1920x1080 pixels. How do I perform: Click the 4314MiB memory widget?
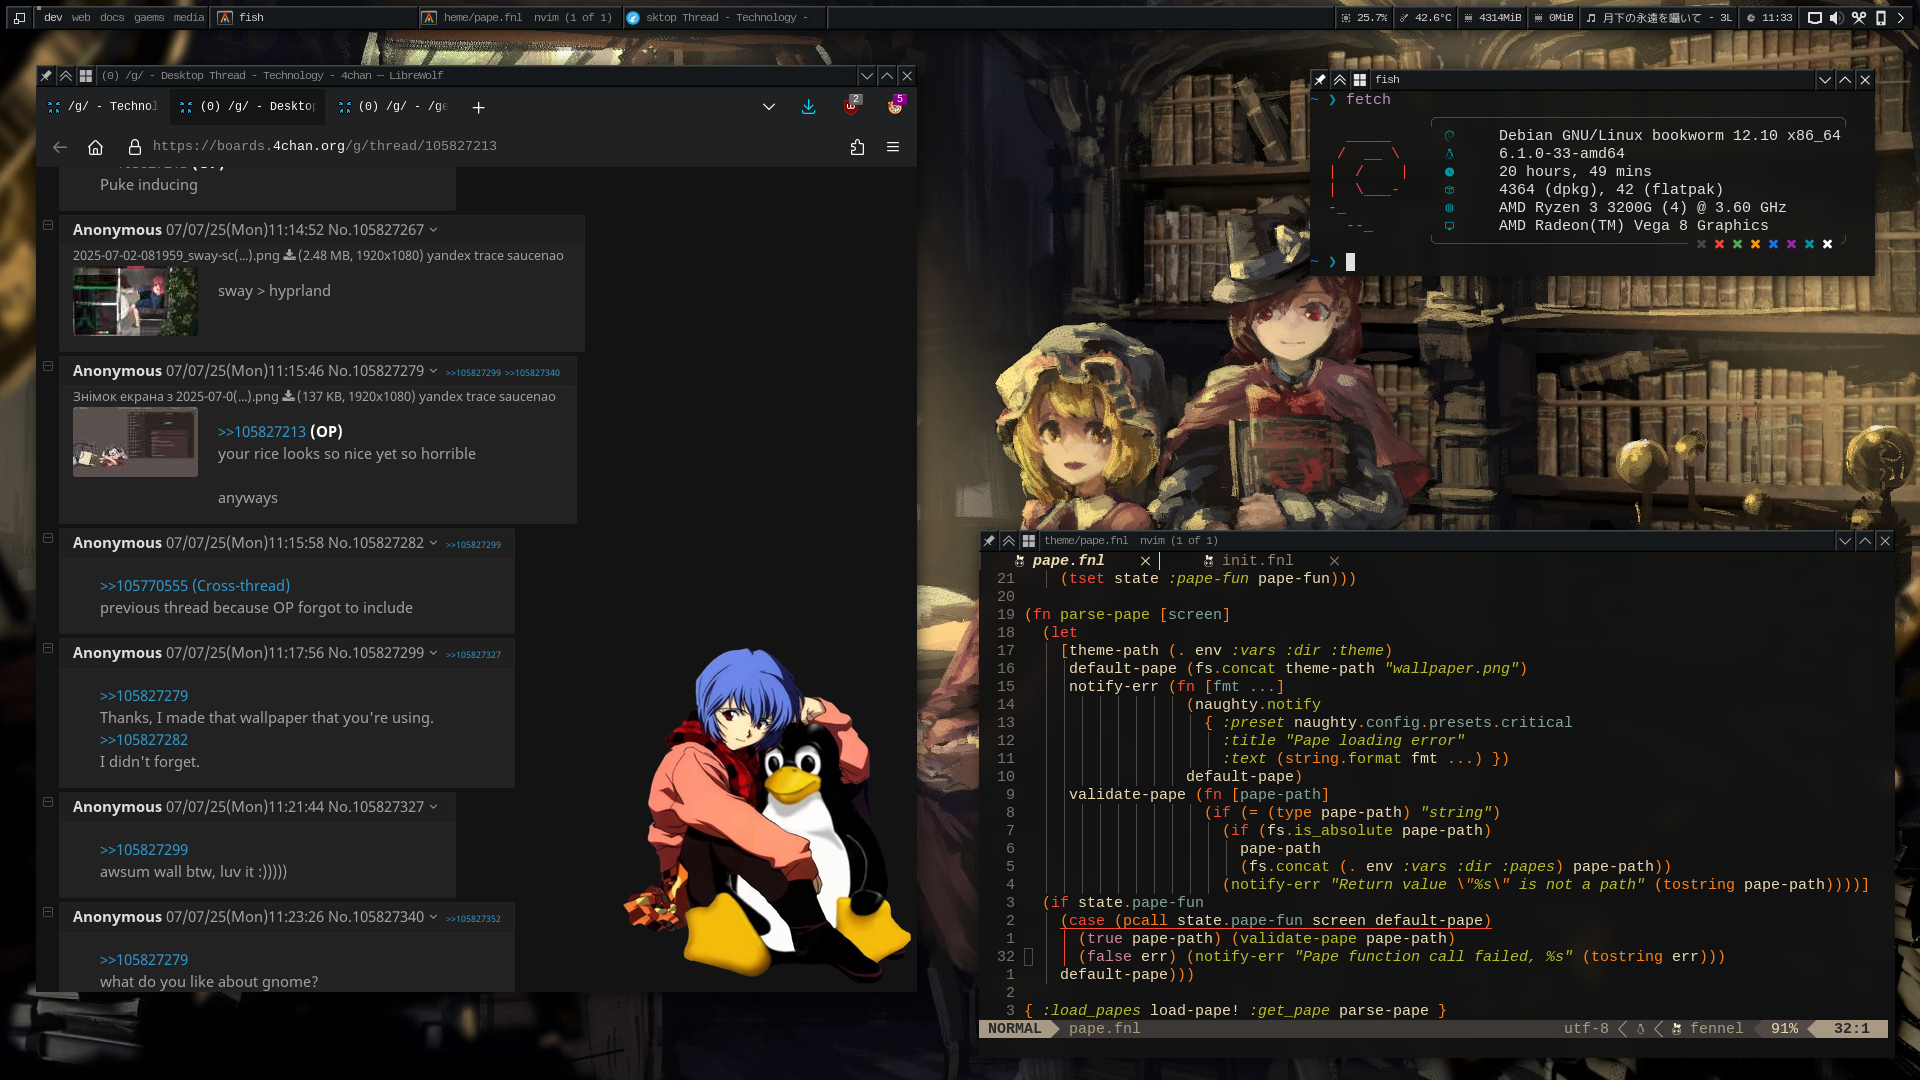1492,17
